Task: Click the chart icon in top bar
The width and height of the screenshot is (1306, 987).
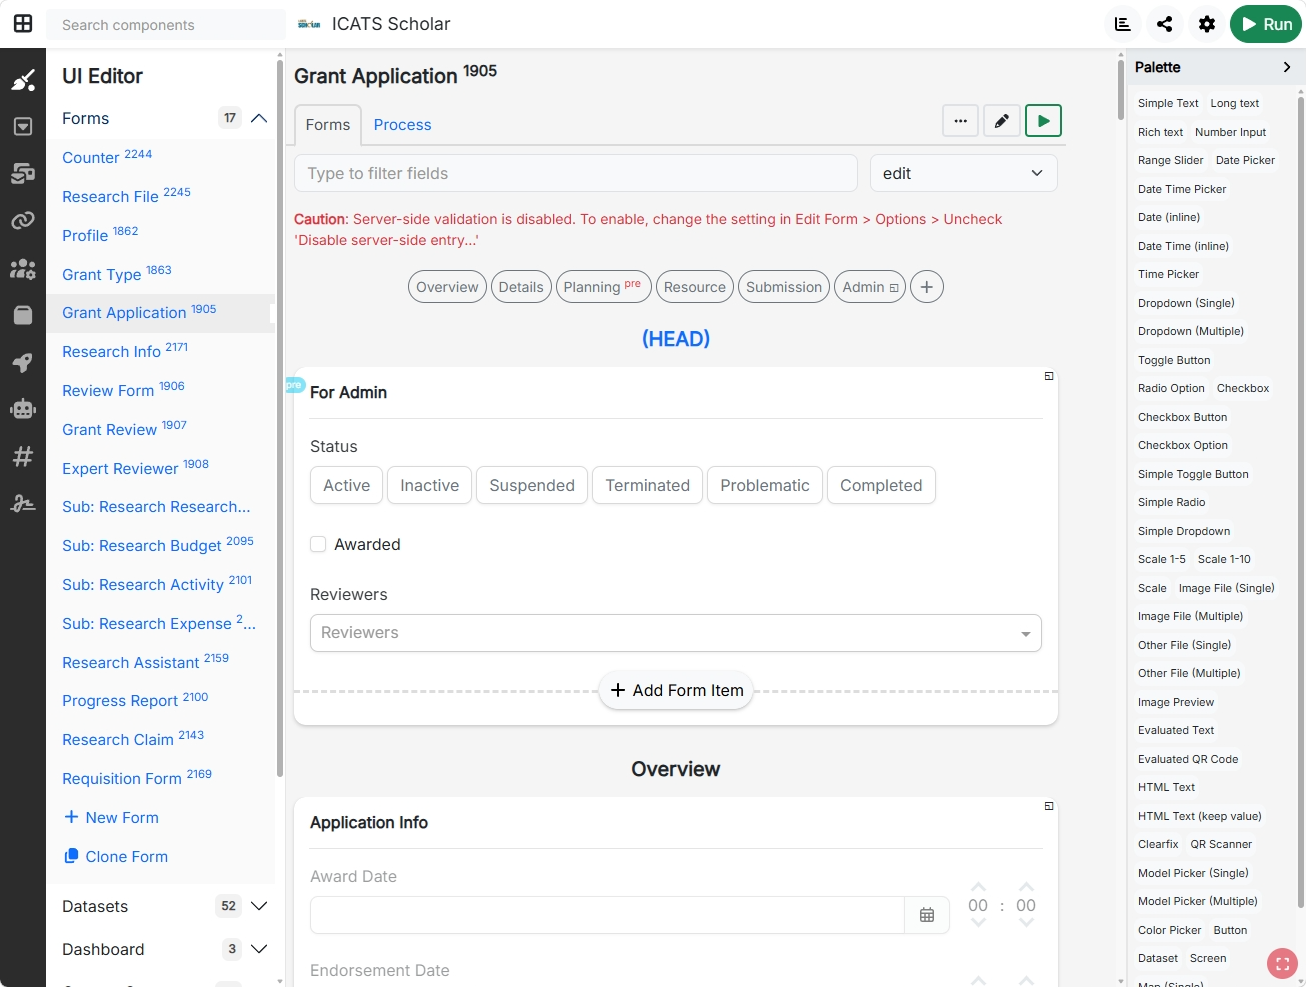Action: click(x=1123, y=24)
